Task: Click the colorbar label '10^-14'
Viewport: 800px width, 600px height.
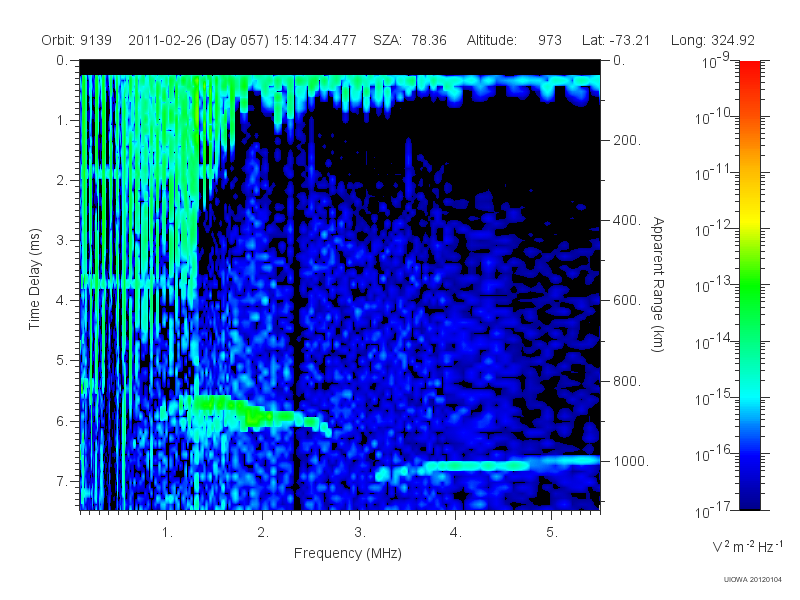Action: 713,341
